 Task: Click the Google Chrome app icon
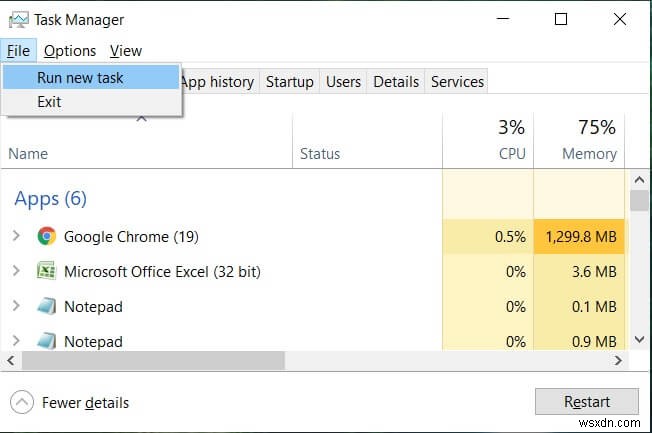tap(46, 237)
